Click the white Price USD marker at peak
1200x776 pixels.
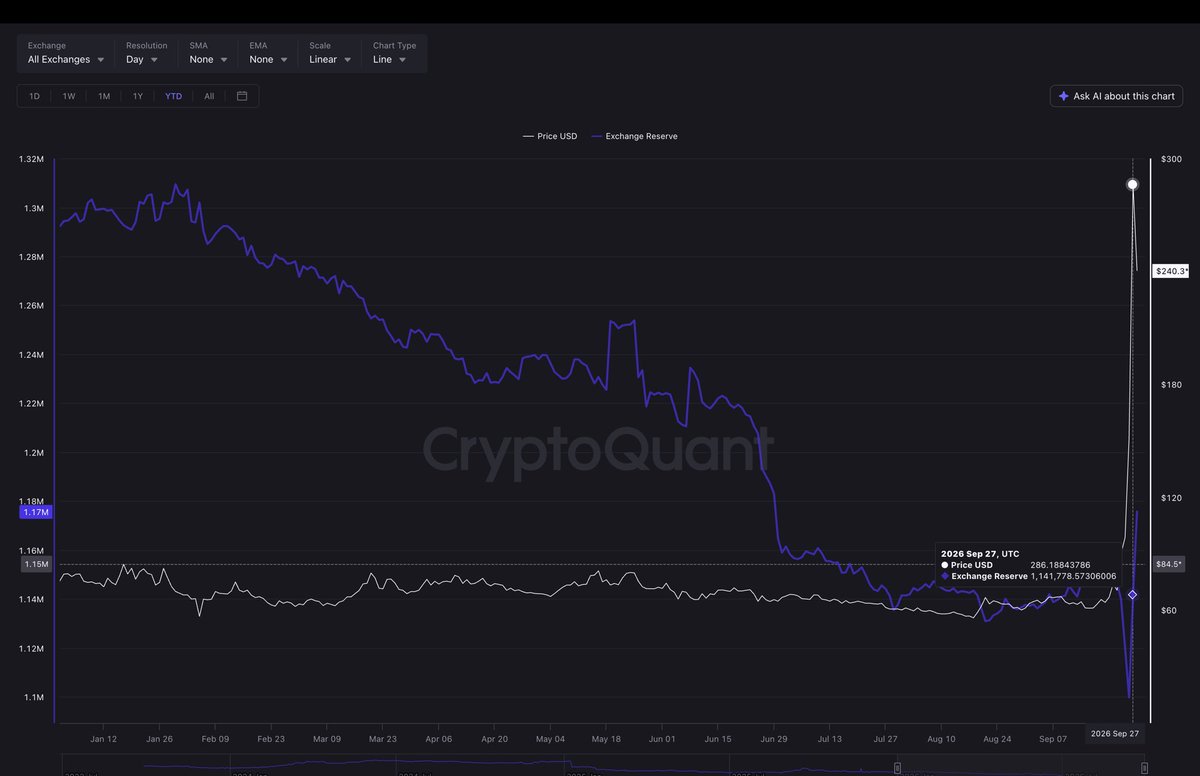[x=1132, y=184]
